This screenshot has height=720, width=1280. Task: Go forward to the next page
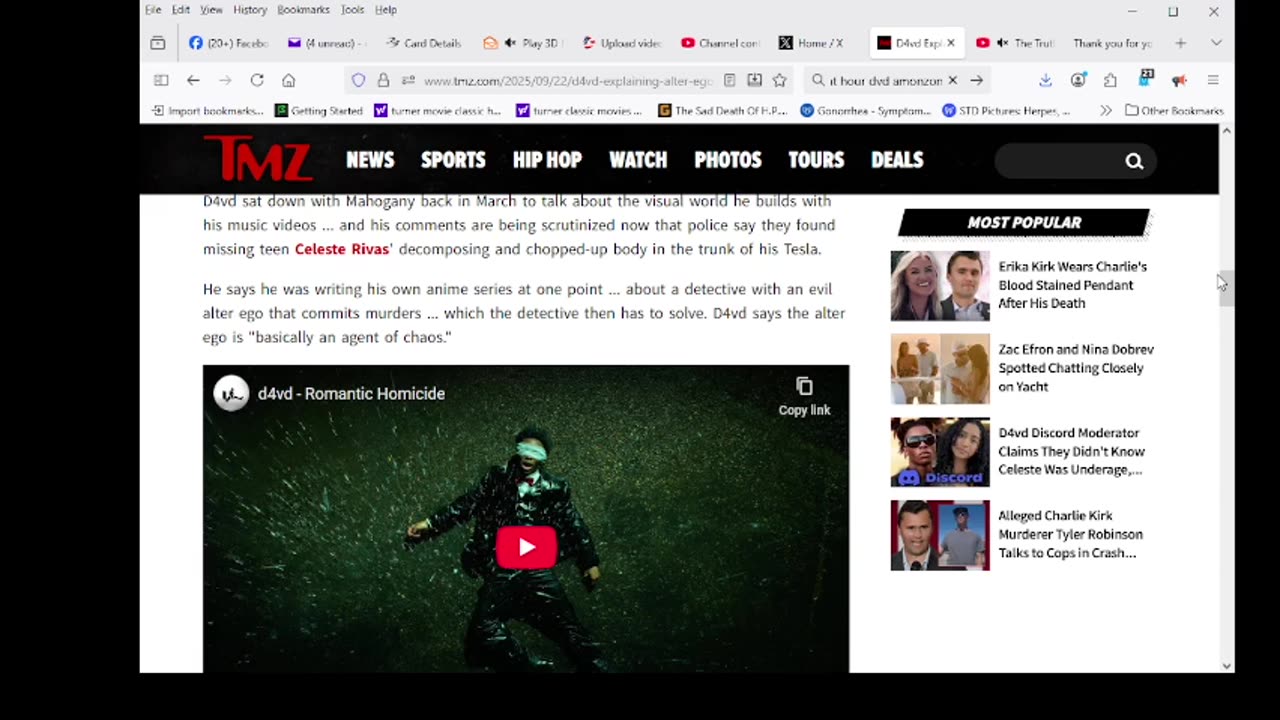pyautogui.click(x=225, y=80)
